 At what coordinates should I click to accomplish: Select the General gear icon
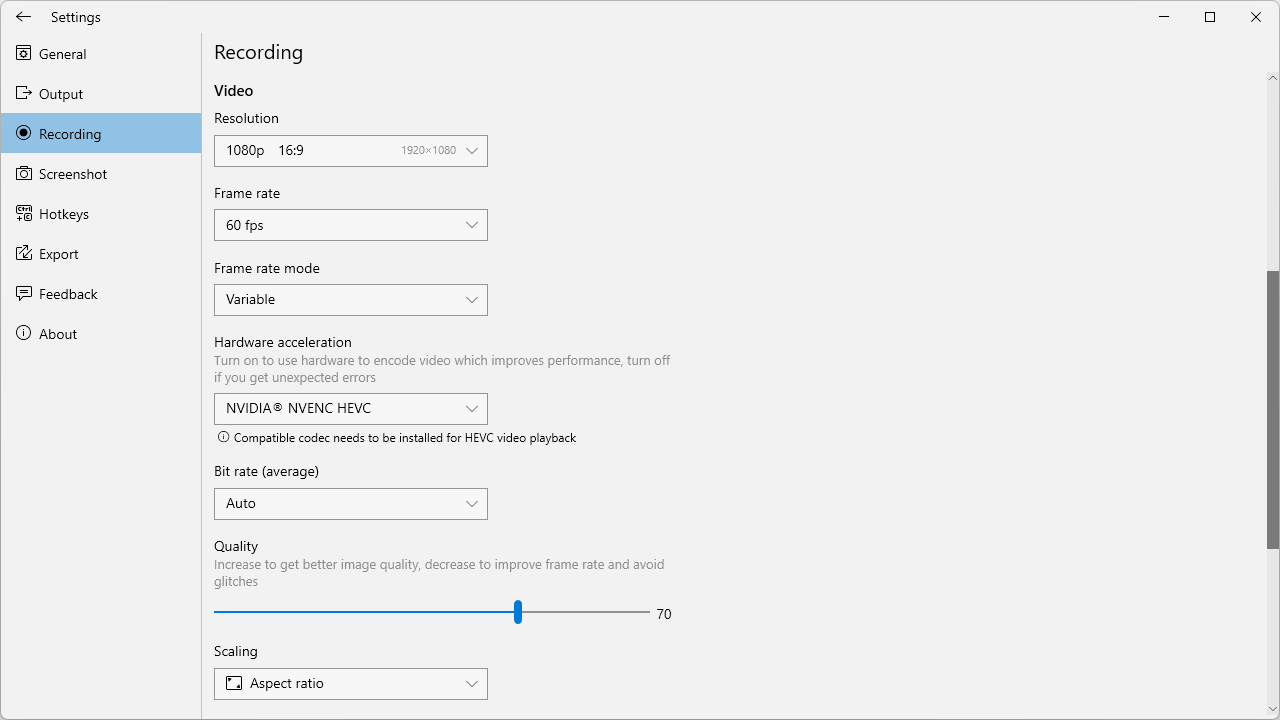(x=23, y=53)
